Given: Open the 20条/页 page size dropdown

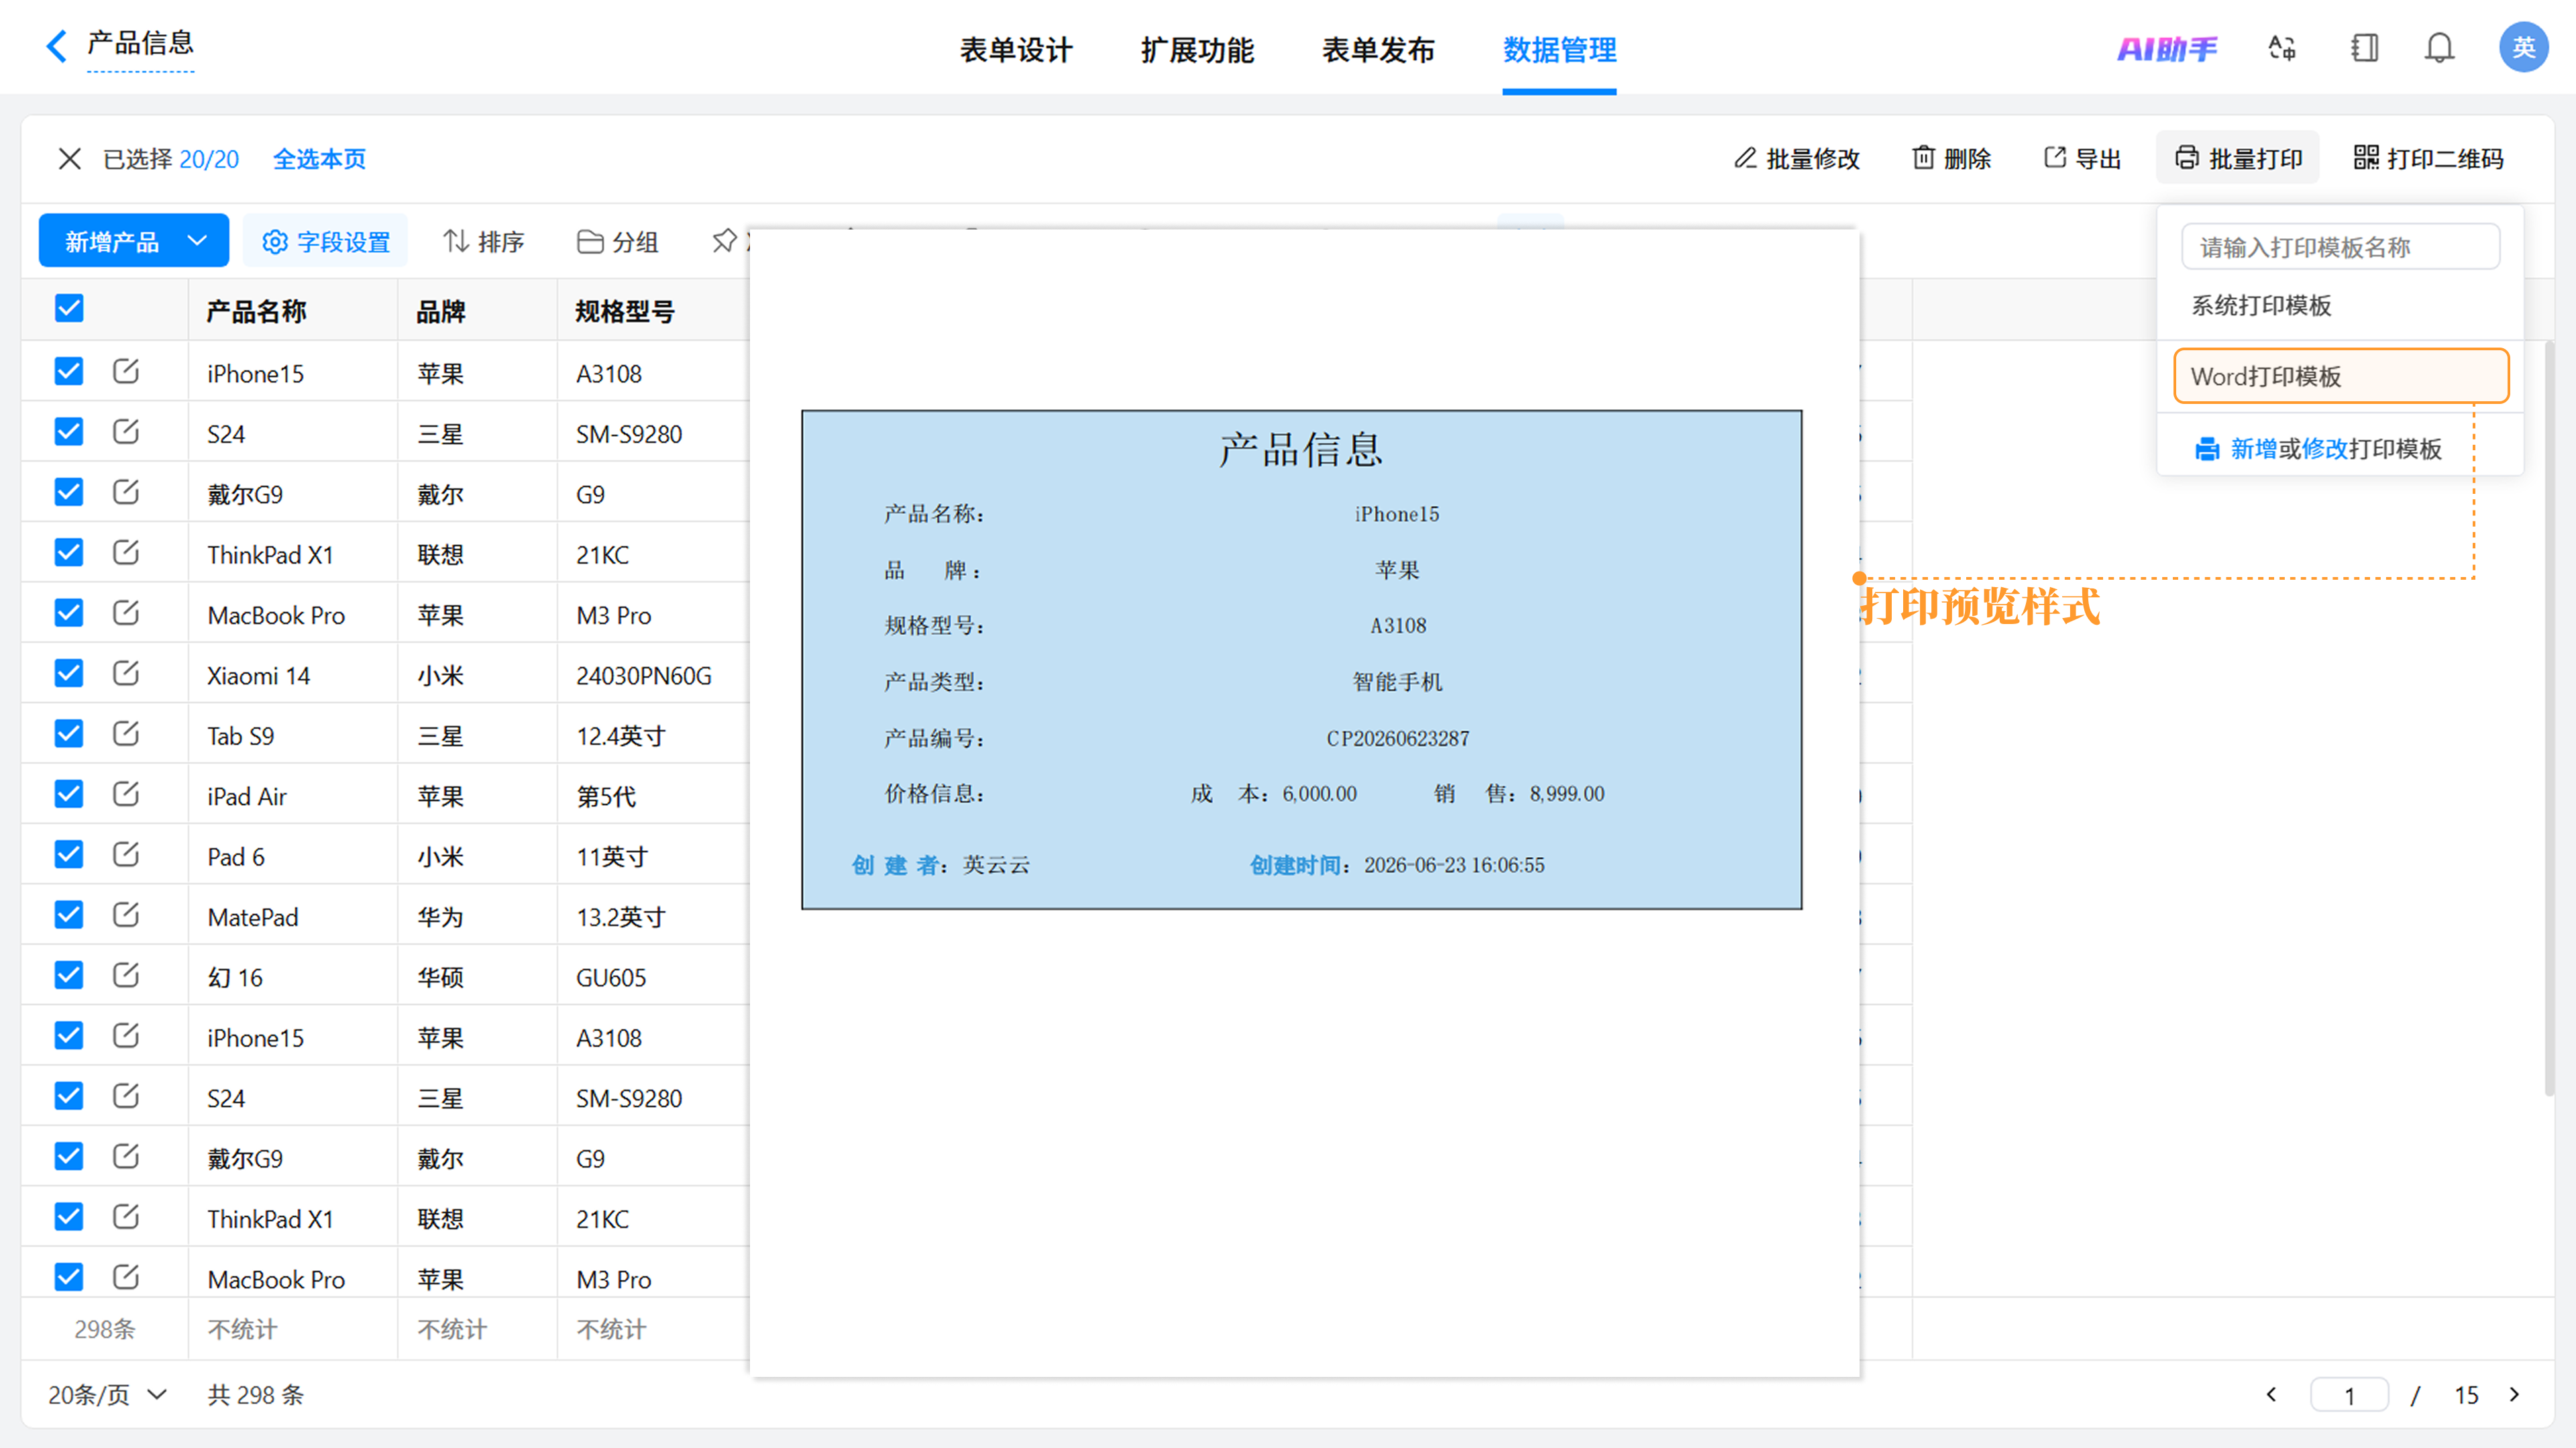Looking at the screenshot, I should click(107, 1394).
